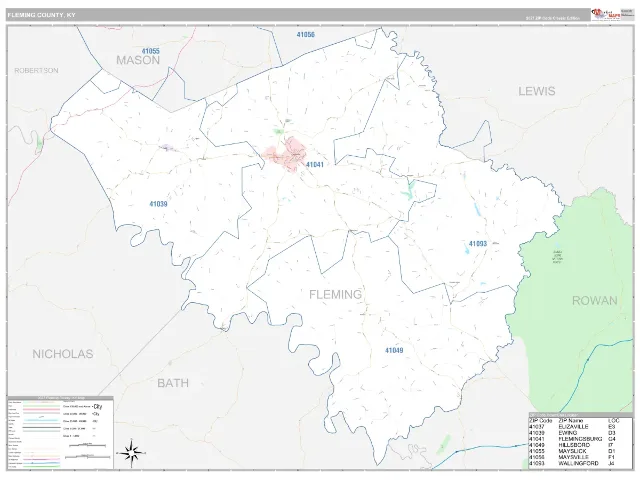Click the ZIP Name column header
The image size is (640, 480).
[x=571, y=420]
